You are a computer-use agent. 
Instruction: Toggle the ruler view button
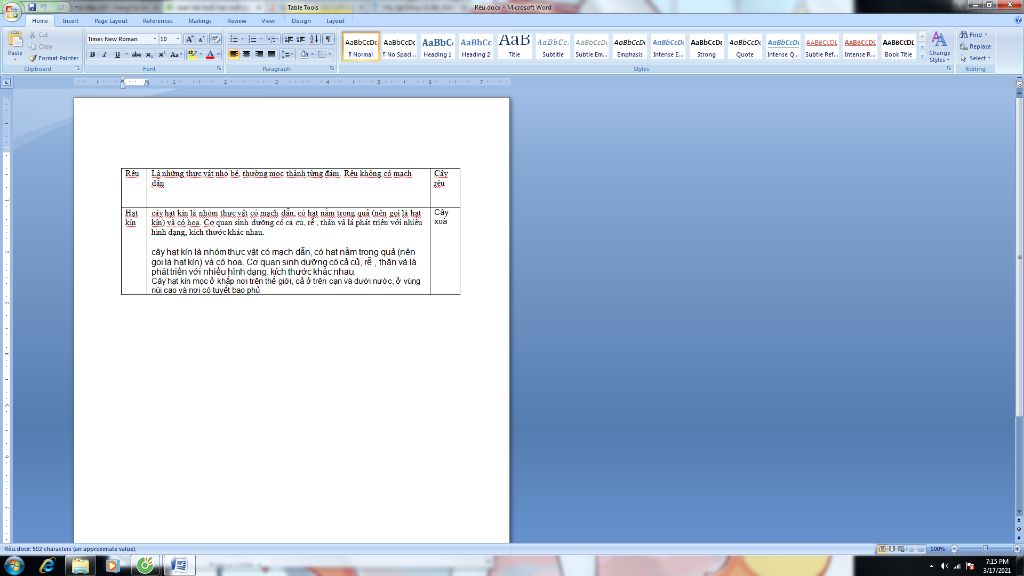click(1019, 83)
